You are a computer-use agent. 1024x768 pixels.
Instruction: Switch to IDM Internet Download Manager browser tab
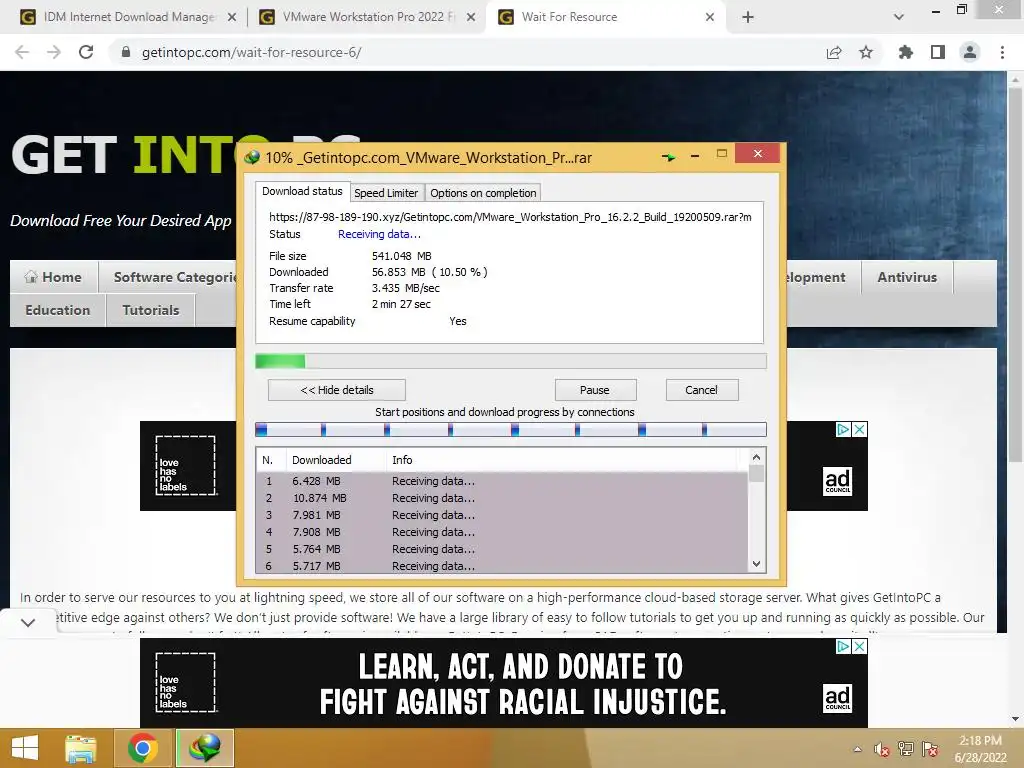point(129,17)
